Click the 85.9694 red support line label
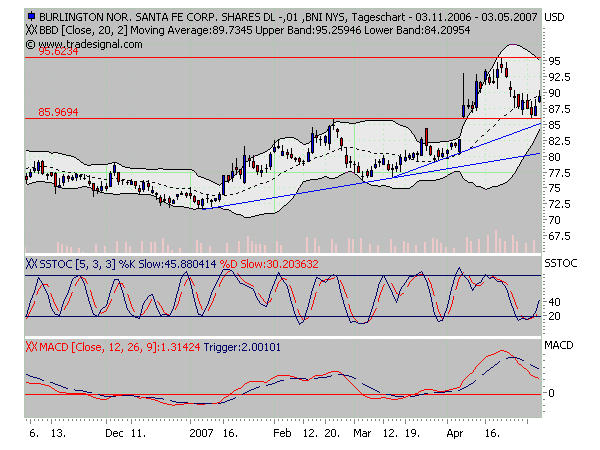Screen dimensions: 600x450 [x=58, y=112]
